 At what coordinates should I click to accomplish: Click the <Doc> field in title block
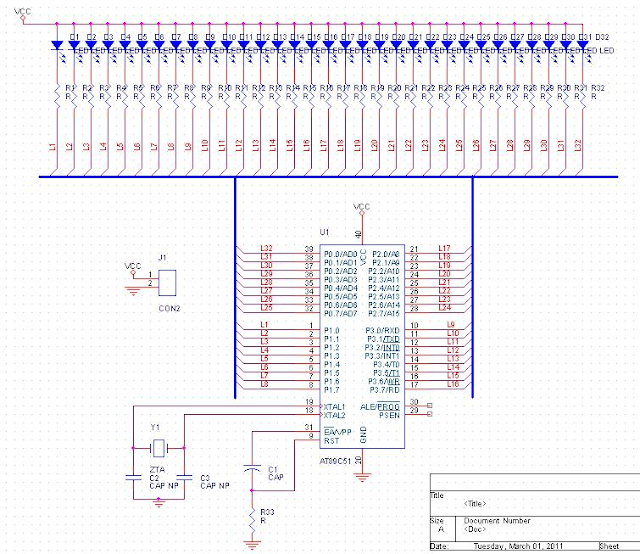475,530
